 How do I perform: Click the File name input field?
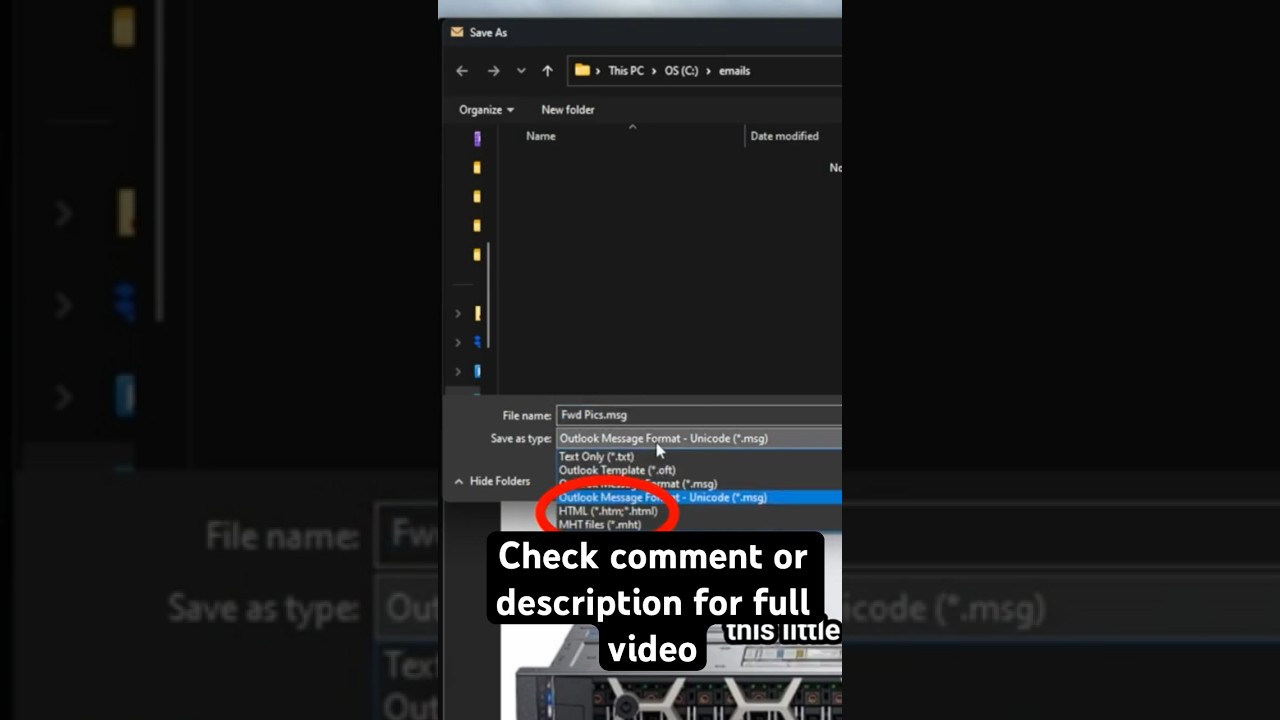(x=699, y=415)
